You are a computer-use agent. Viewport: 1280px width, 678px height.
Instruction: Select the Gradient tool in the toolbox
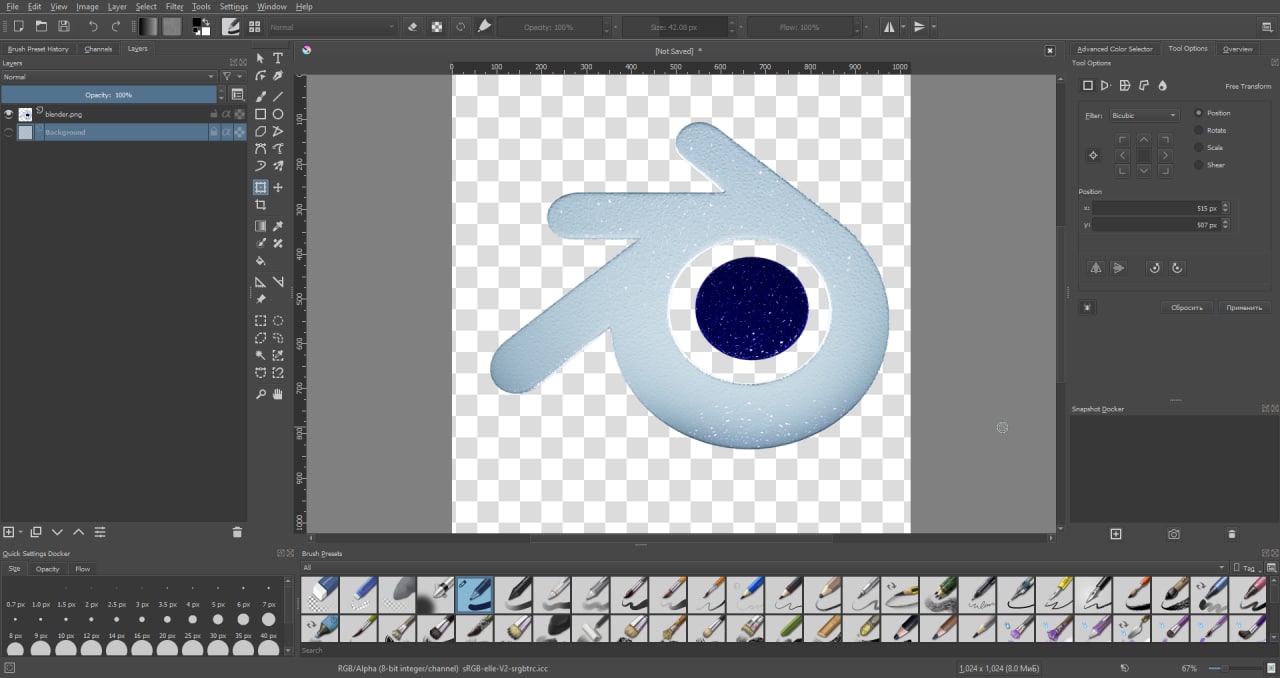click(261, 227)
